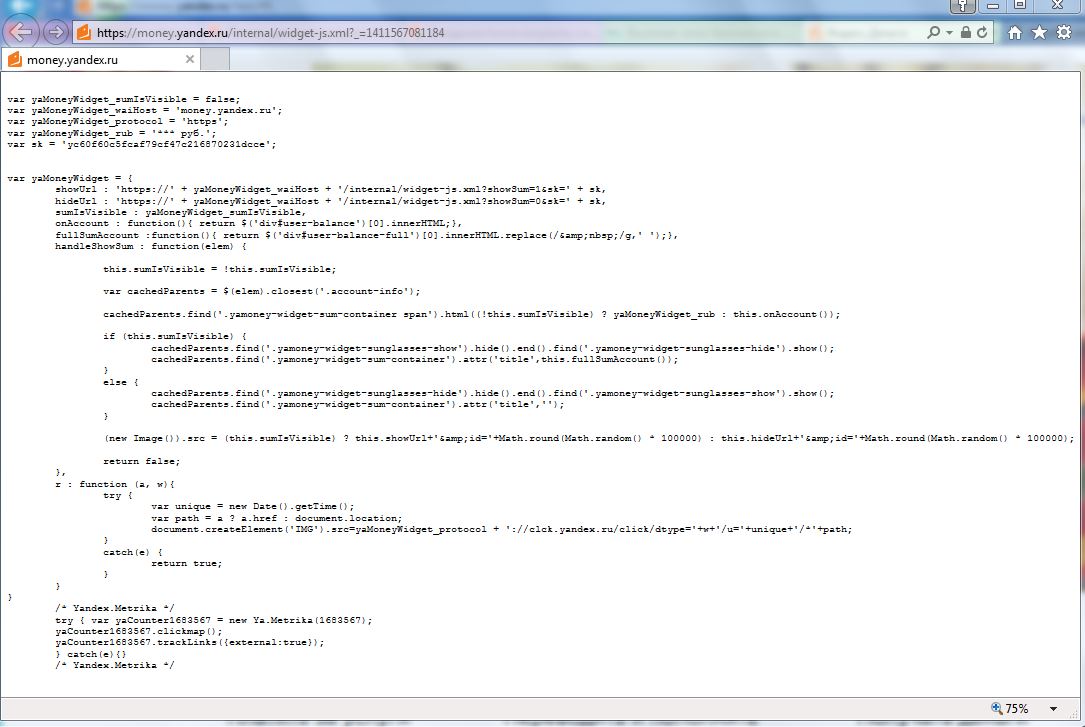Click the document.createElement('IMG') line
Screen dimensions: 1085x727
(502, 528)
